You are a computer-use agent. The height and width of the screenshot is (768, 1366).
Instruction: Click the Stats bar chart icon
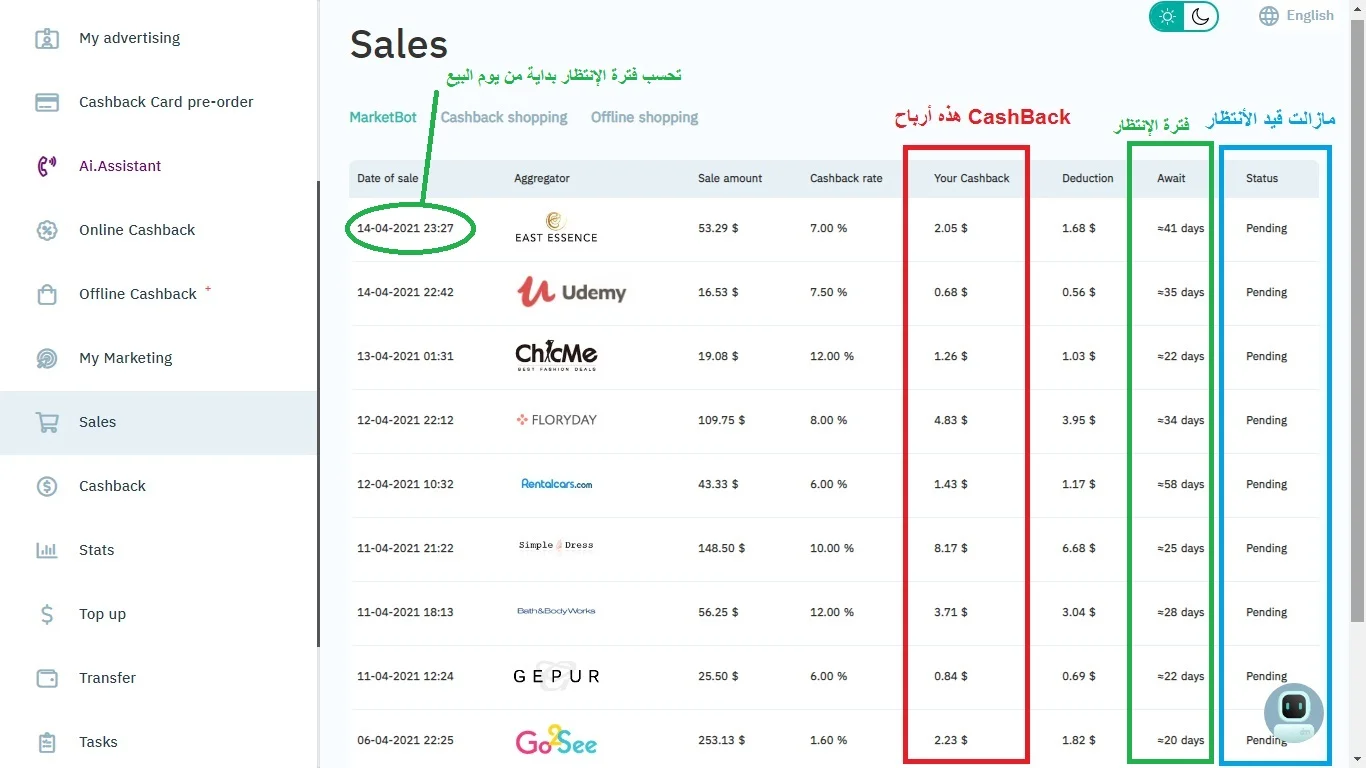point(47,550)
